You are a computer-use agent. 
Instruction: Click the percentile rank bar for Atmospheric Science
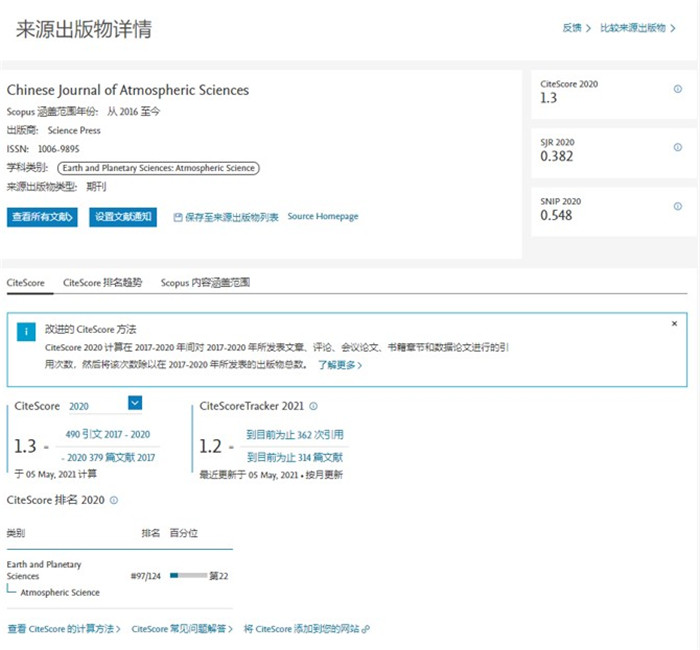[188, 576]
